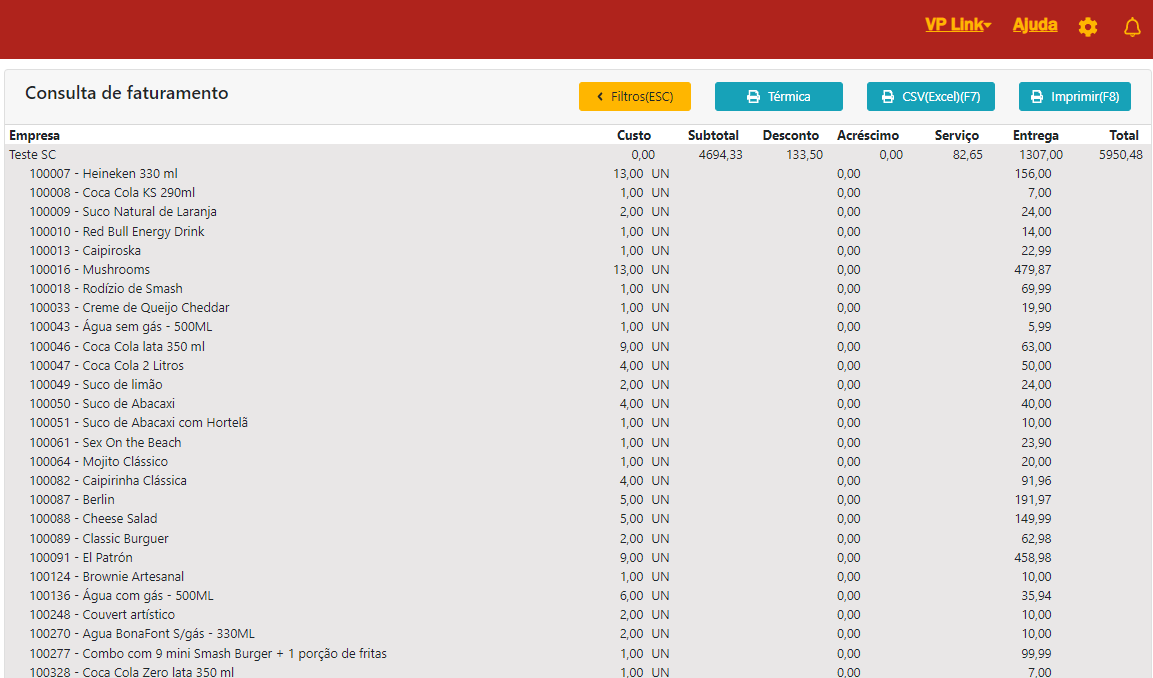
Task: Open the Ajuda help link
Action: tap(1035, 25)
